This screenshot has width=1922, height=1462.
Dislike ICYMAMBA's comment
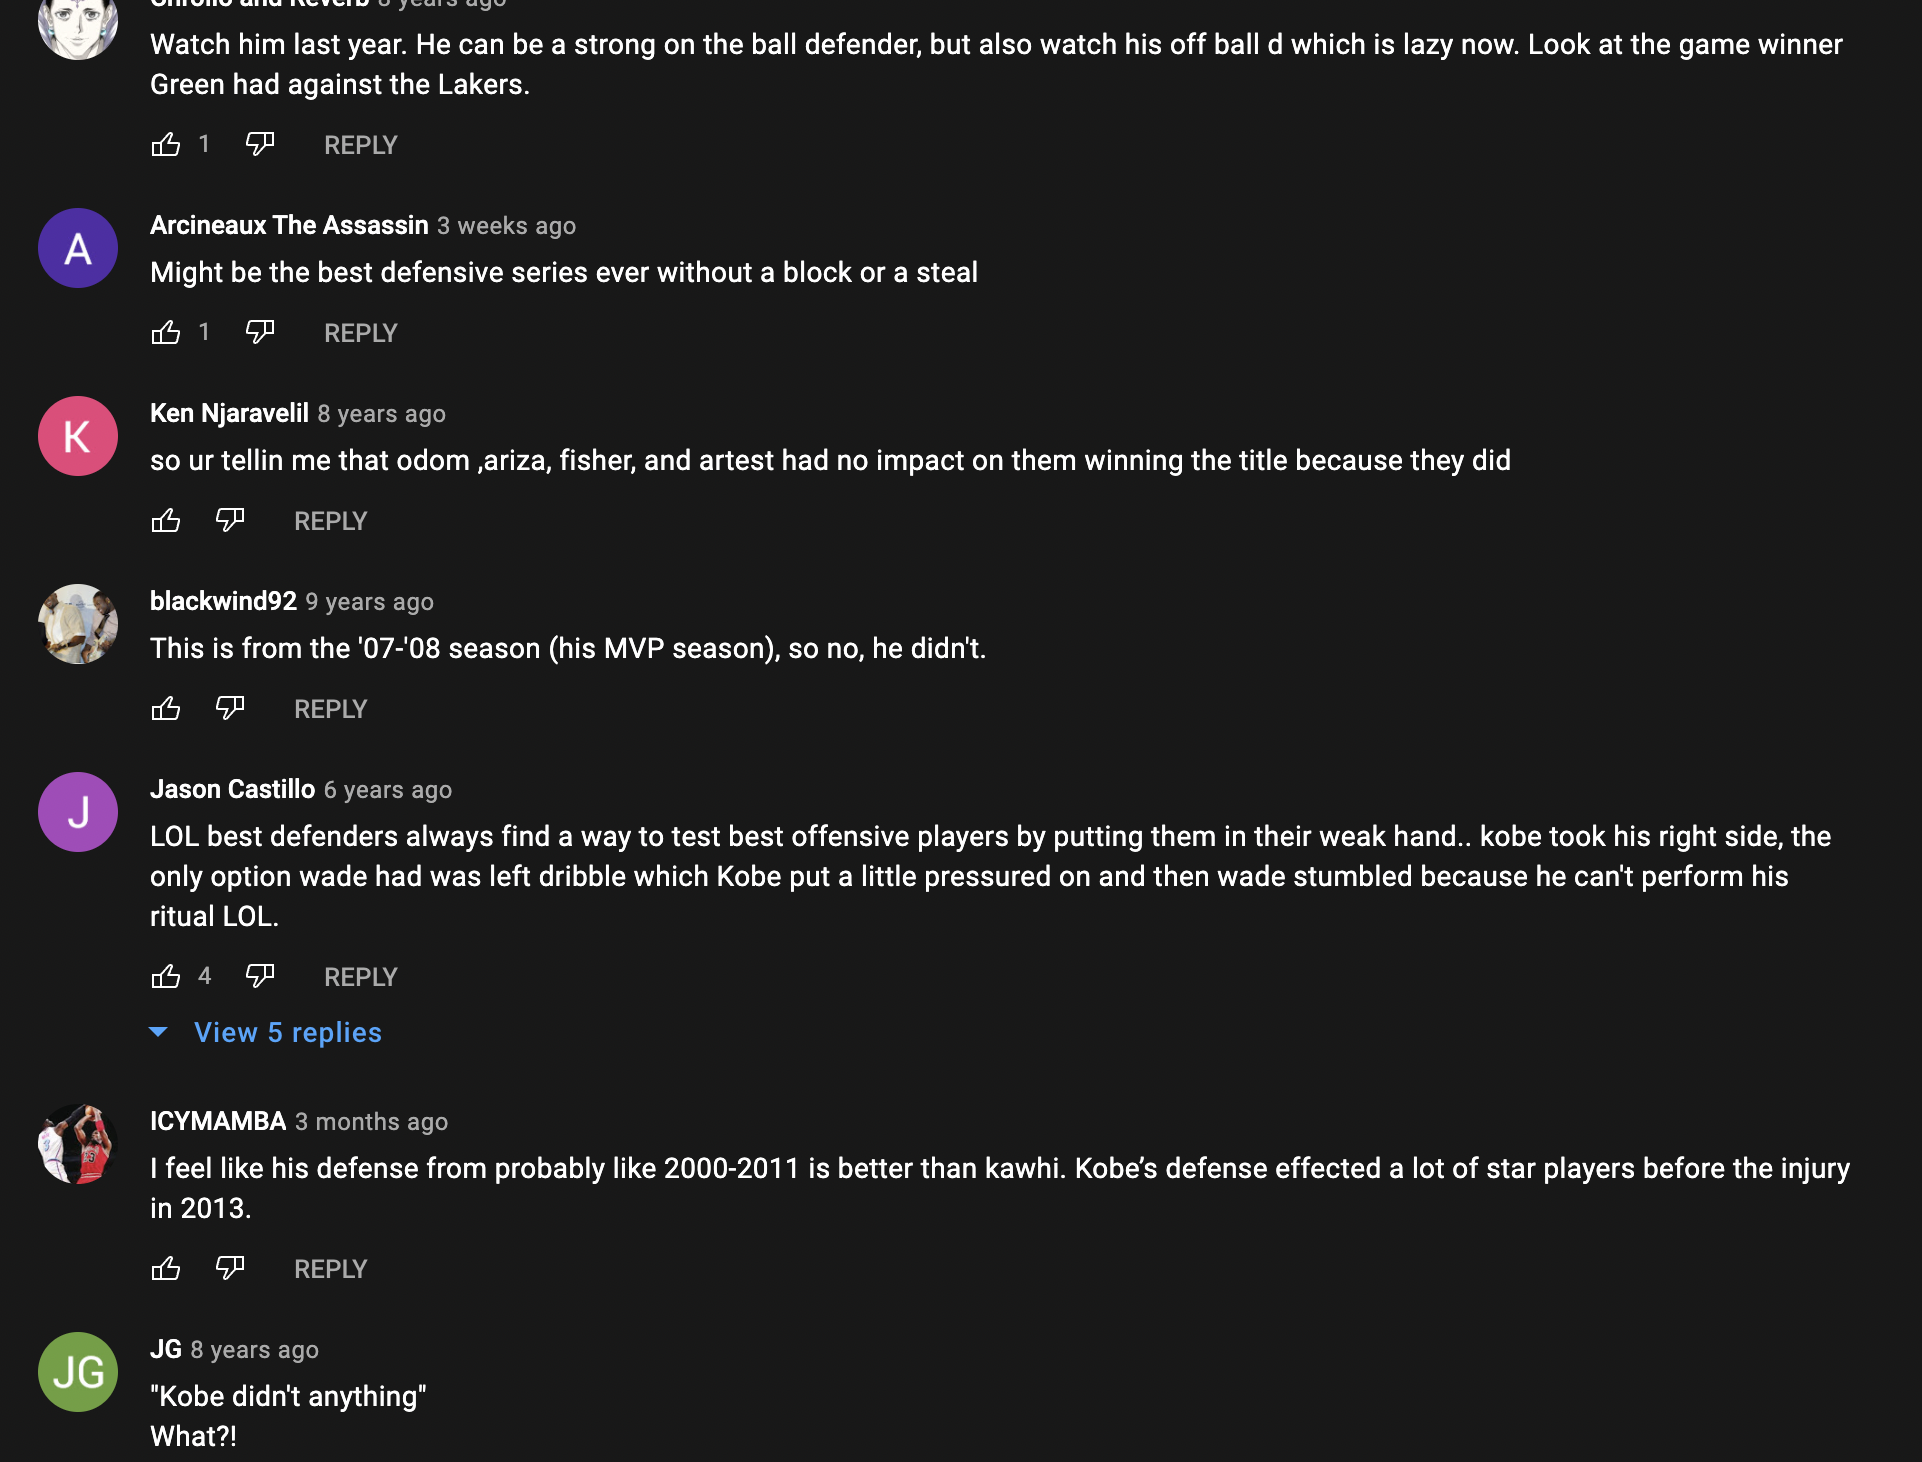tap(230, 1269)
